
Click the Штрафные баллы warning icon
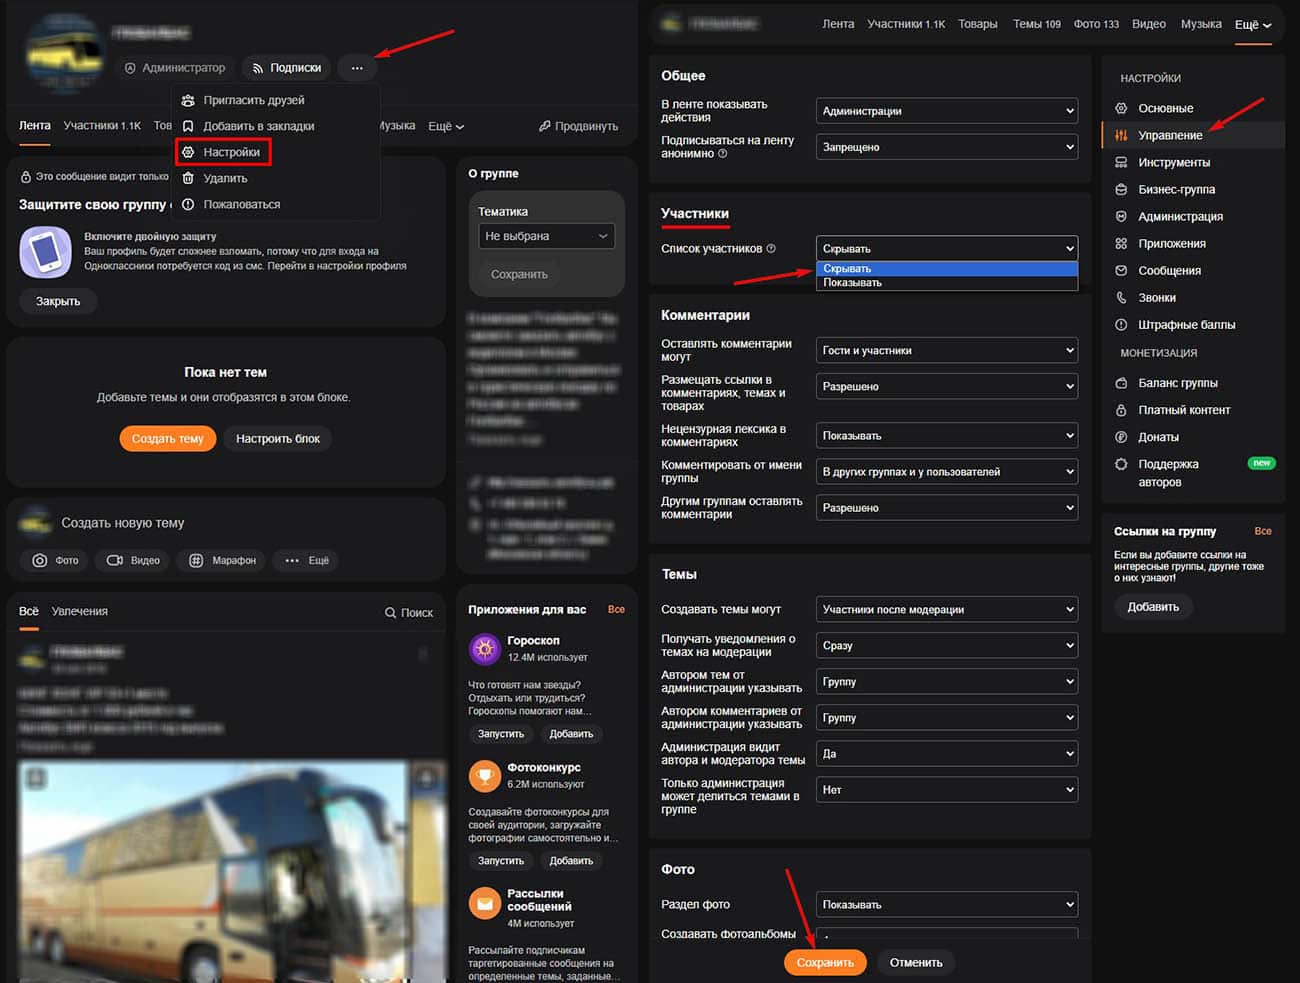pos(1121,324)
